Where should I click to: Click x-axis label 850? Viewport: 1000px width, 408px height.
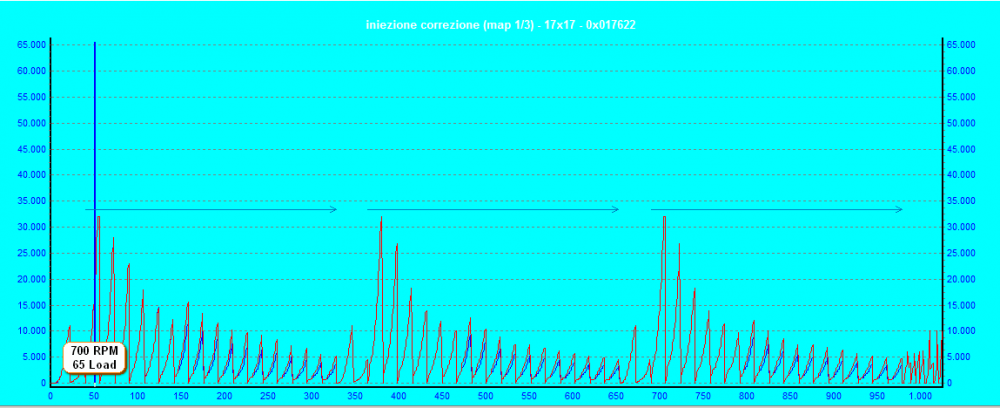(790, 395)
